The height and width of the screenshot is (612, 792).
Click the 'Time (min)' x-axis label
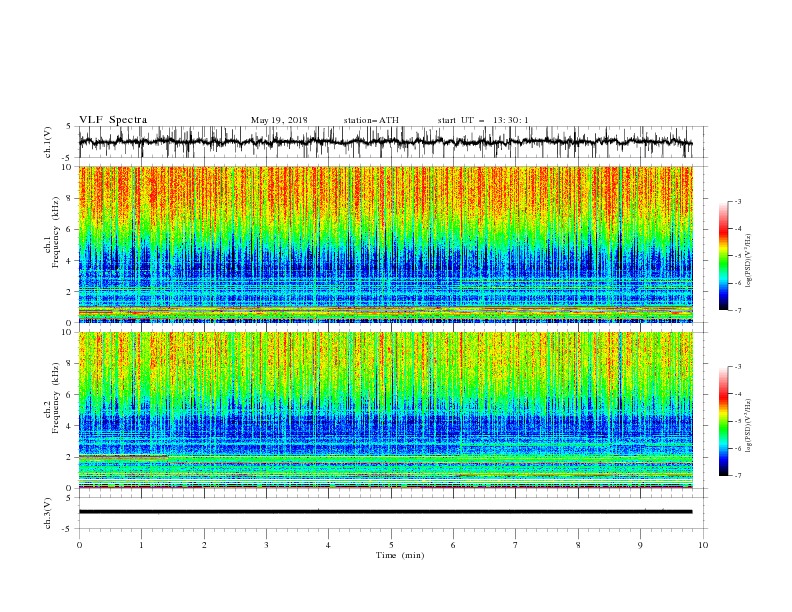coord(400,555)
